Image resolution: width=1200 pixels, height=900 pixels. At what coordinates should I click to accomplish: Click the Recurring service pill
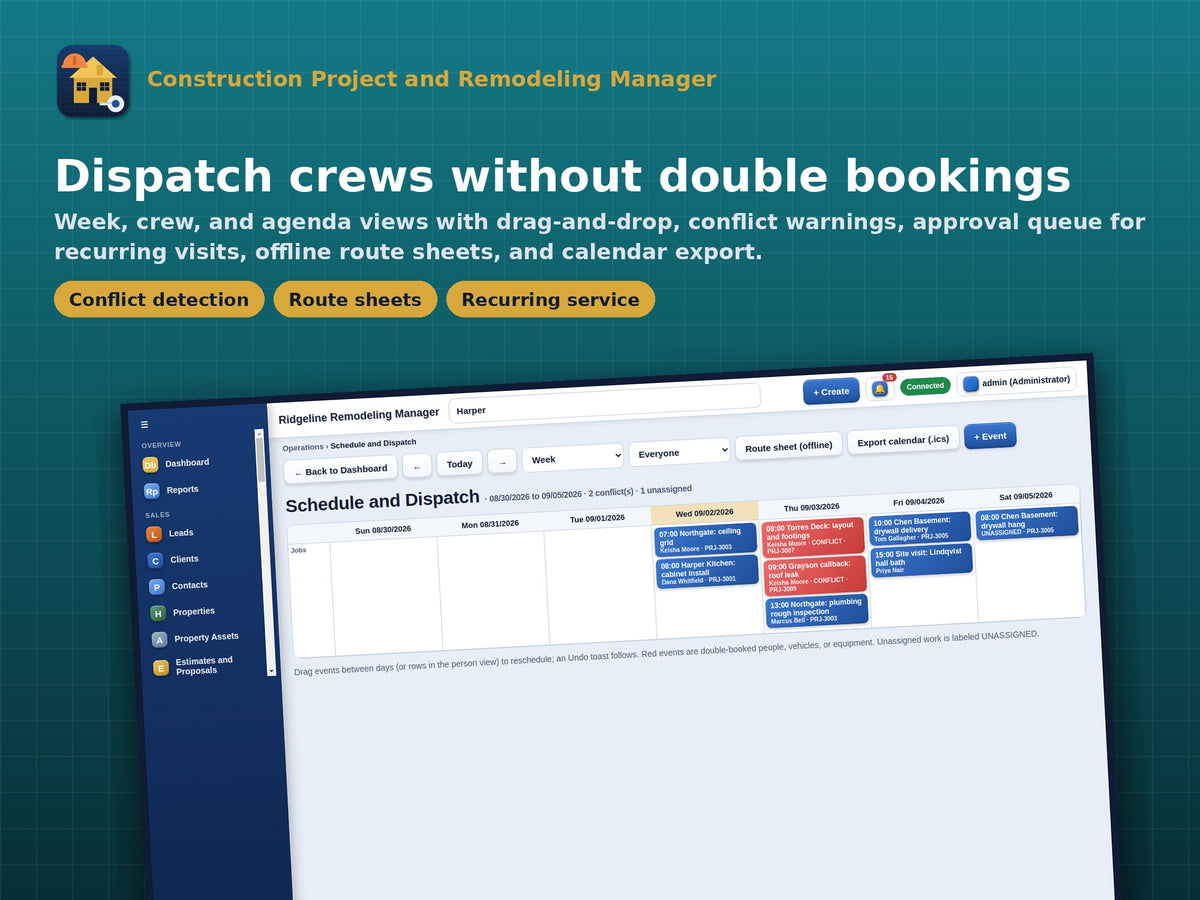(550, 299)
